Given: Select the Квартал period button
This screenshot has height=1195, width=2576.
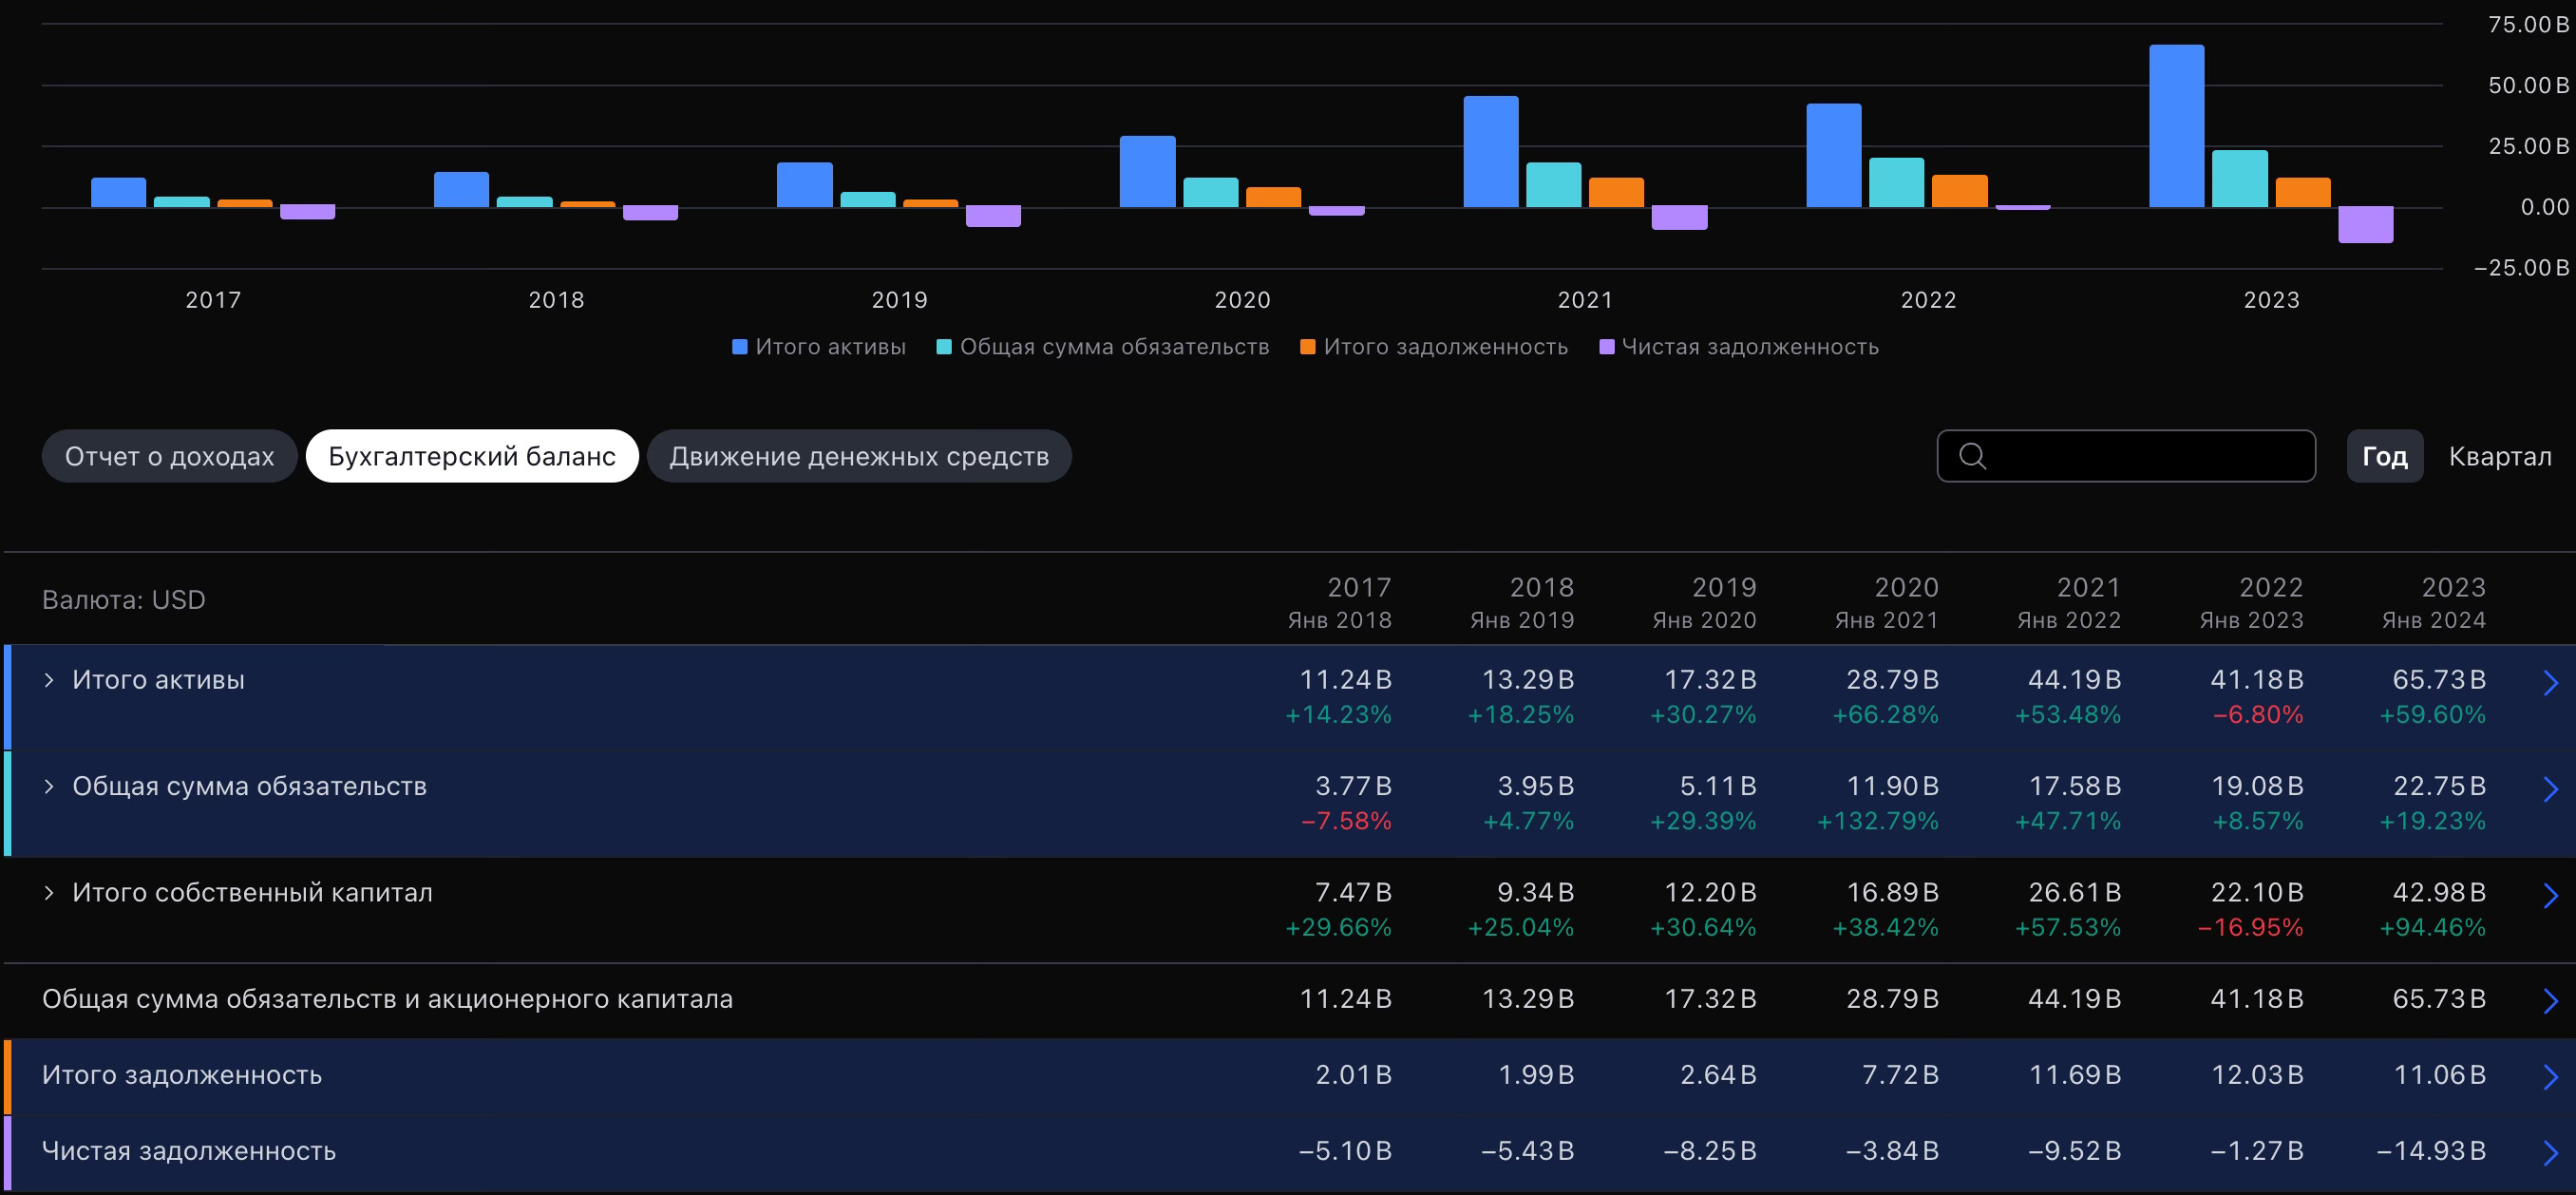Looking at the screenshot, I should [2499, 456].
